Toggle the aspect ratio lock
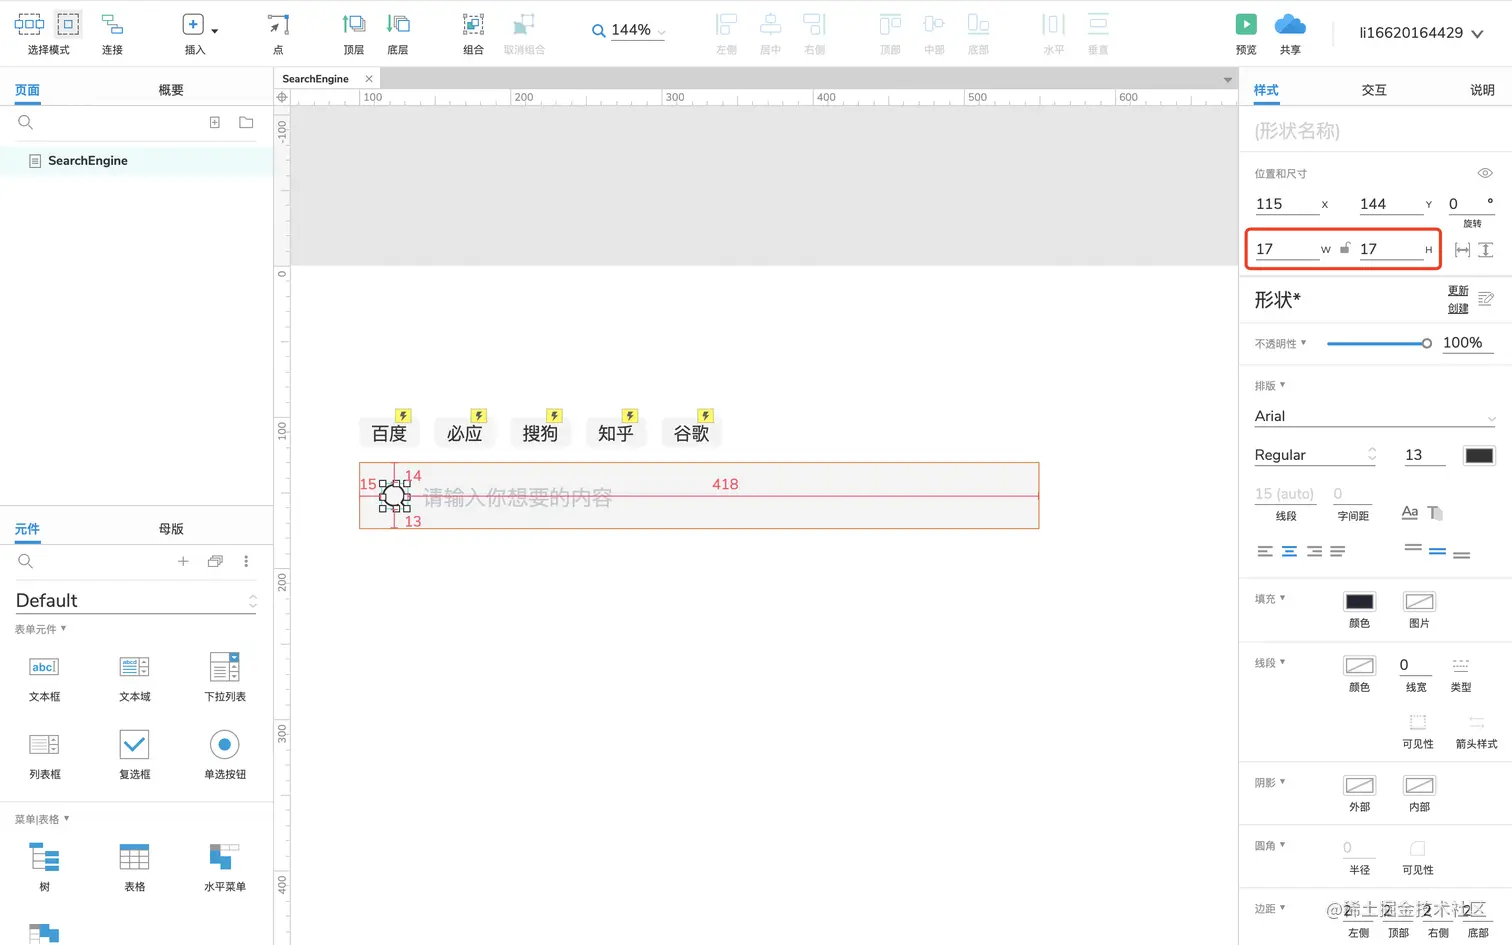1512x945 pixels. click(1345, 248)
